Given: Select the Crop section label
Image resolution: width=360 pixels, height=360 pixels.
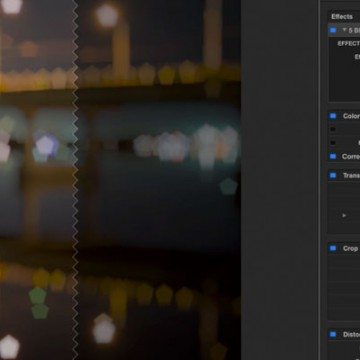Looking at the screenshot, I should [x=350, y=248].
